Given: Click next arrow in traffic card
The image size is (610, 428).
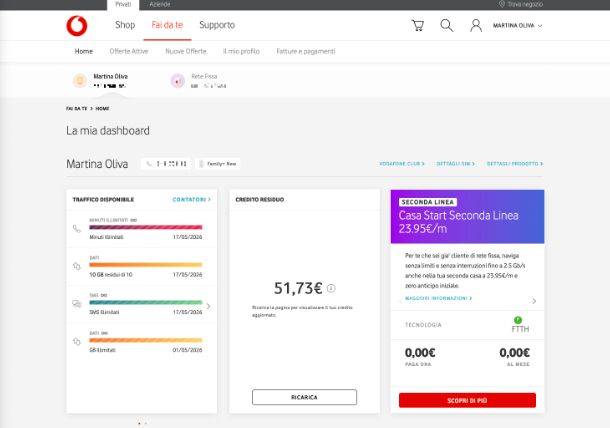Looking at the screenshot, I should tap(209, 306).
